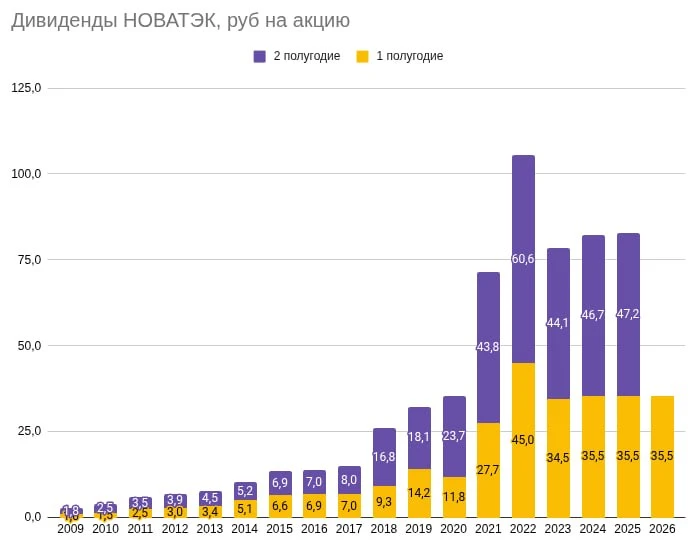
Task: Click the '3,5' value in the 2011 bar
Action: tap(140, 503)
